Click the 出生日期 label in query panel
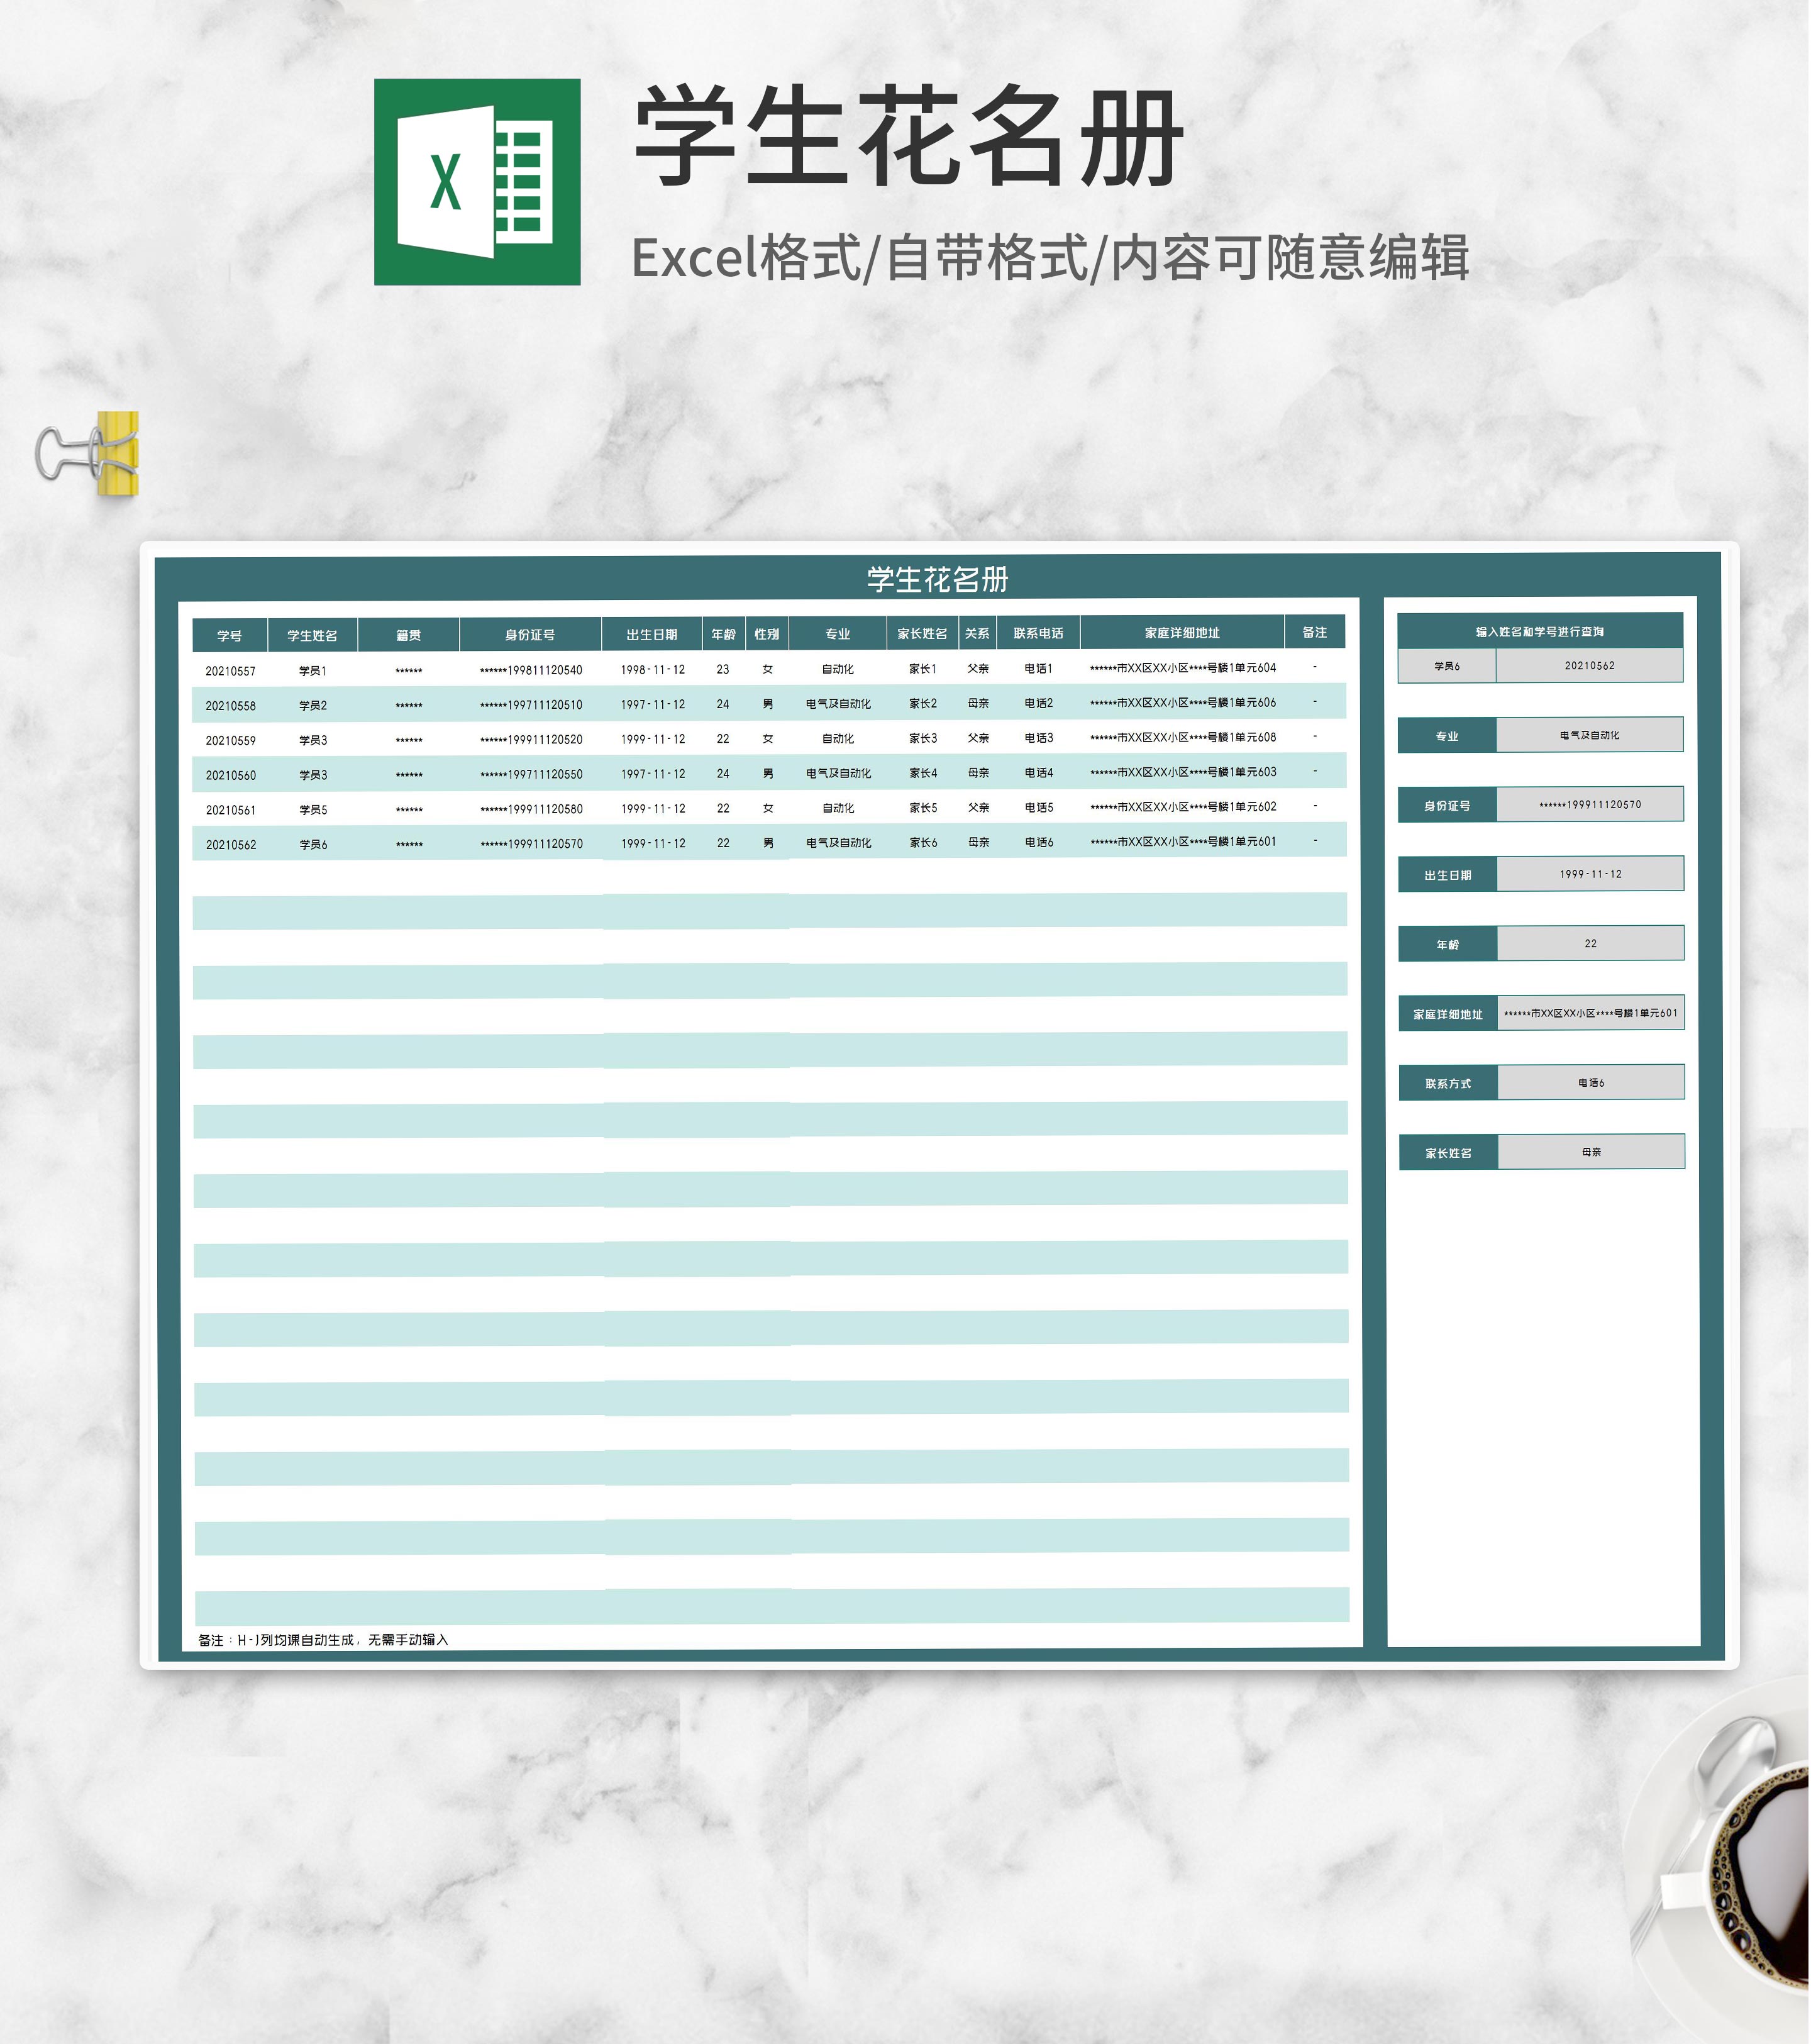Viewport: 1811px width, 2044px height. point(1447,875)
